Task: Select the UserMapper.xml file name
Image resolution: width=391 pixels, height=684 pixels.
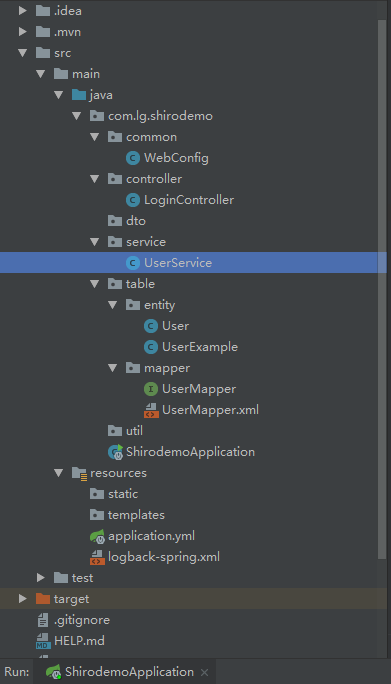Action: click(x=210, y=410)
